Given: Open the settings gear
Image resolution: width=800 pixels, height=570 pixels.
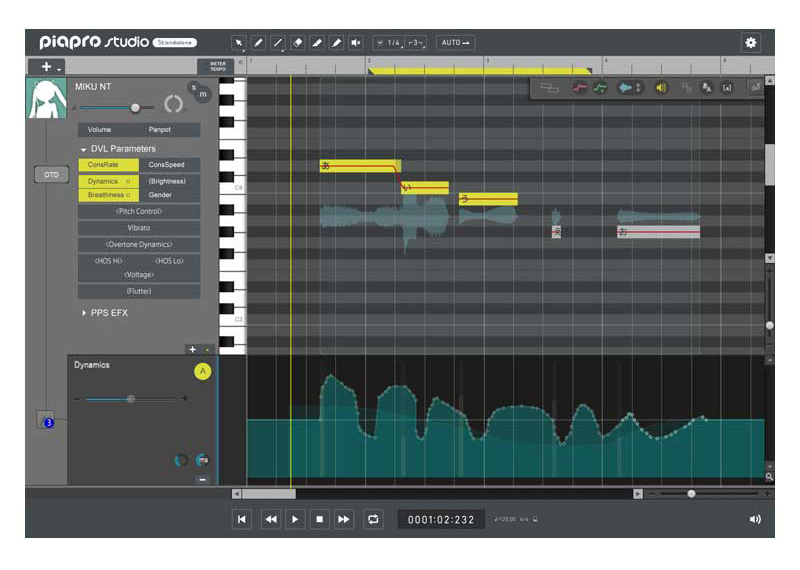Looking at the screenshot, I should coord(751,43).
